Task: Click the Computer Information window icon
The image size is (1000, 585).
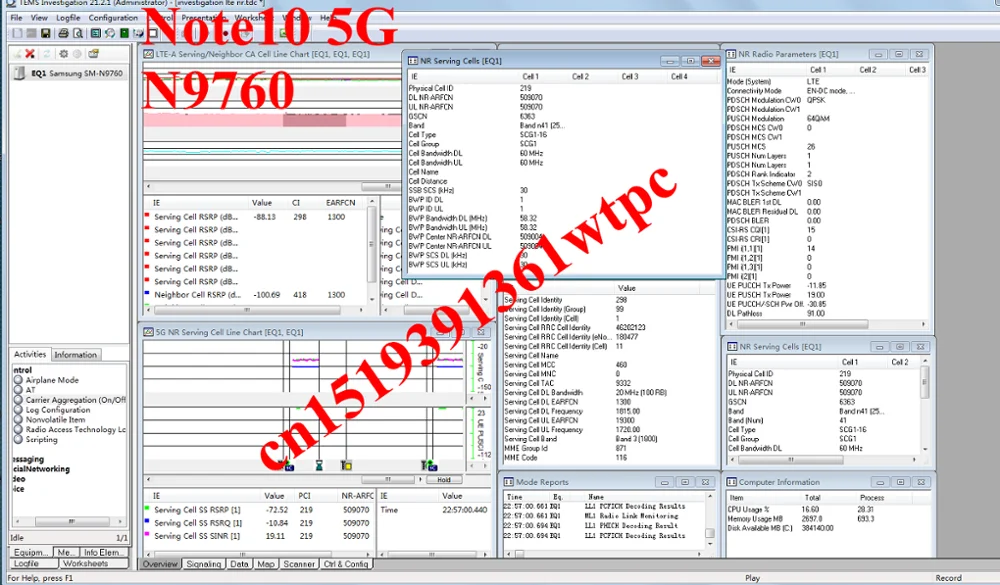Action: point(732,482)
